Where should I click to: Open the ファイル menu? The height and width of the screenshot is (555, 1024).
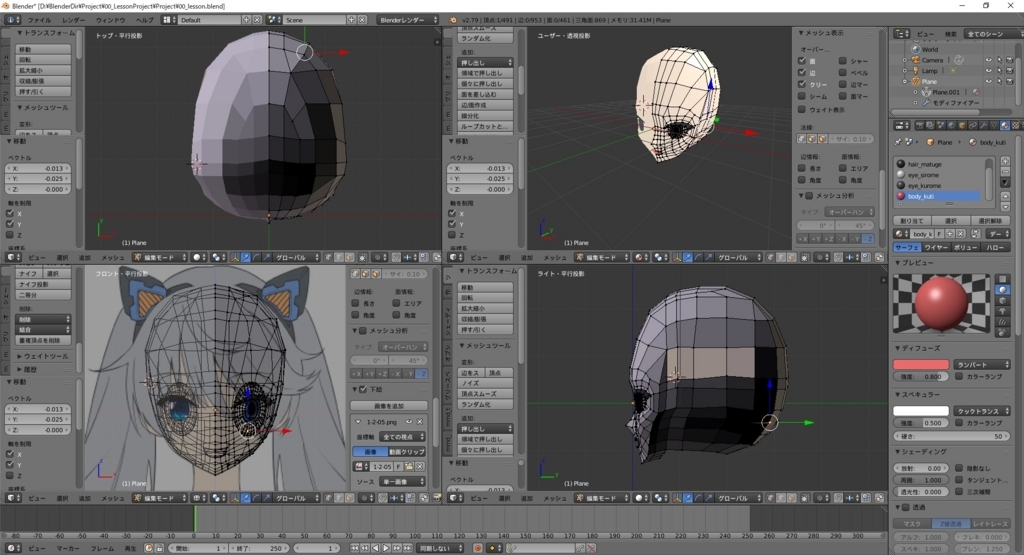pyautogui.click(x=39, y=19)
